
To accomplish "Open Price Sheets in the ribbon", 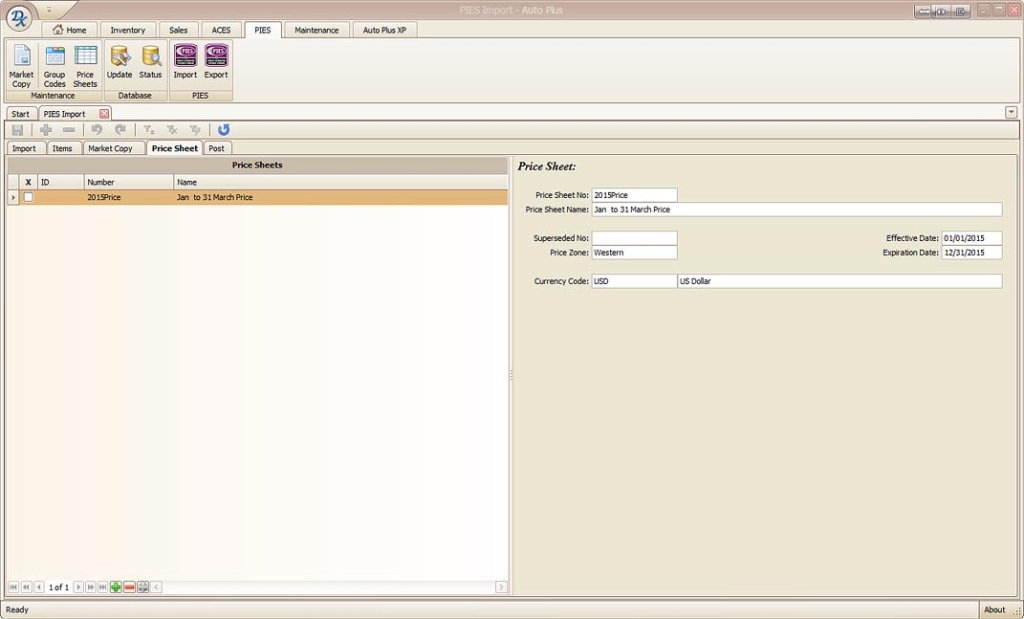I will tap(85, 66).
